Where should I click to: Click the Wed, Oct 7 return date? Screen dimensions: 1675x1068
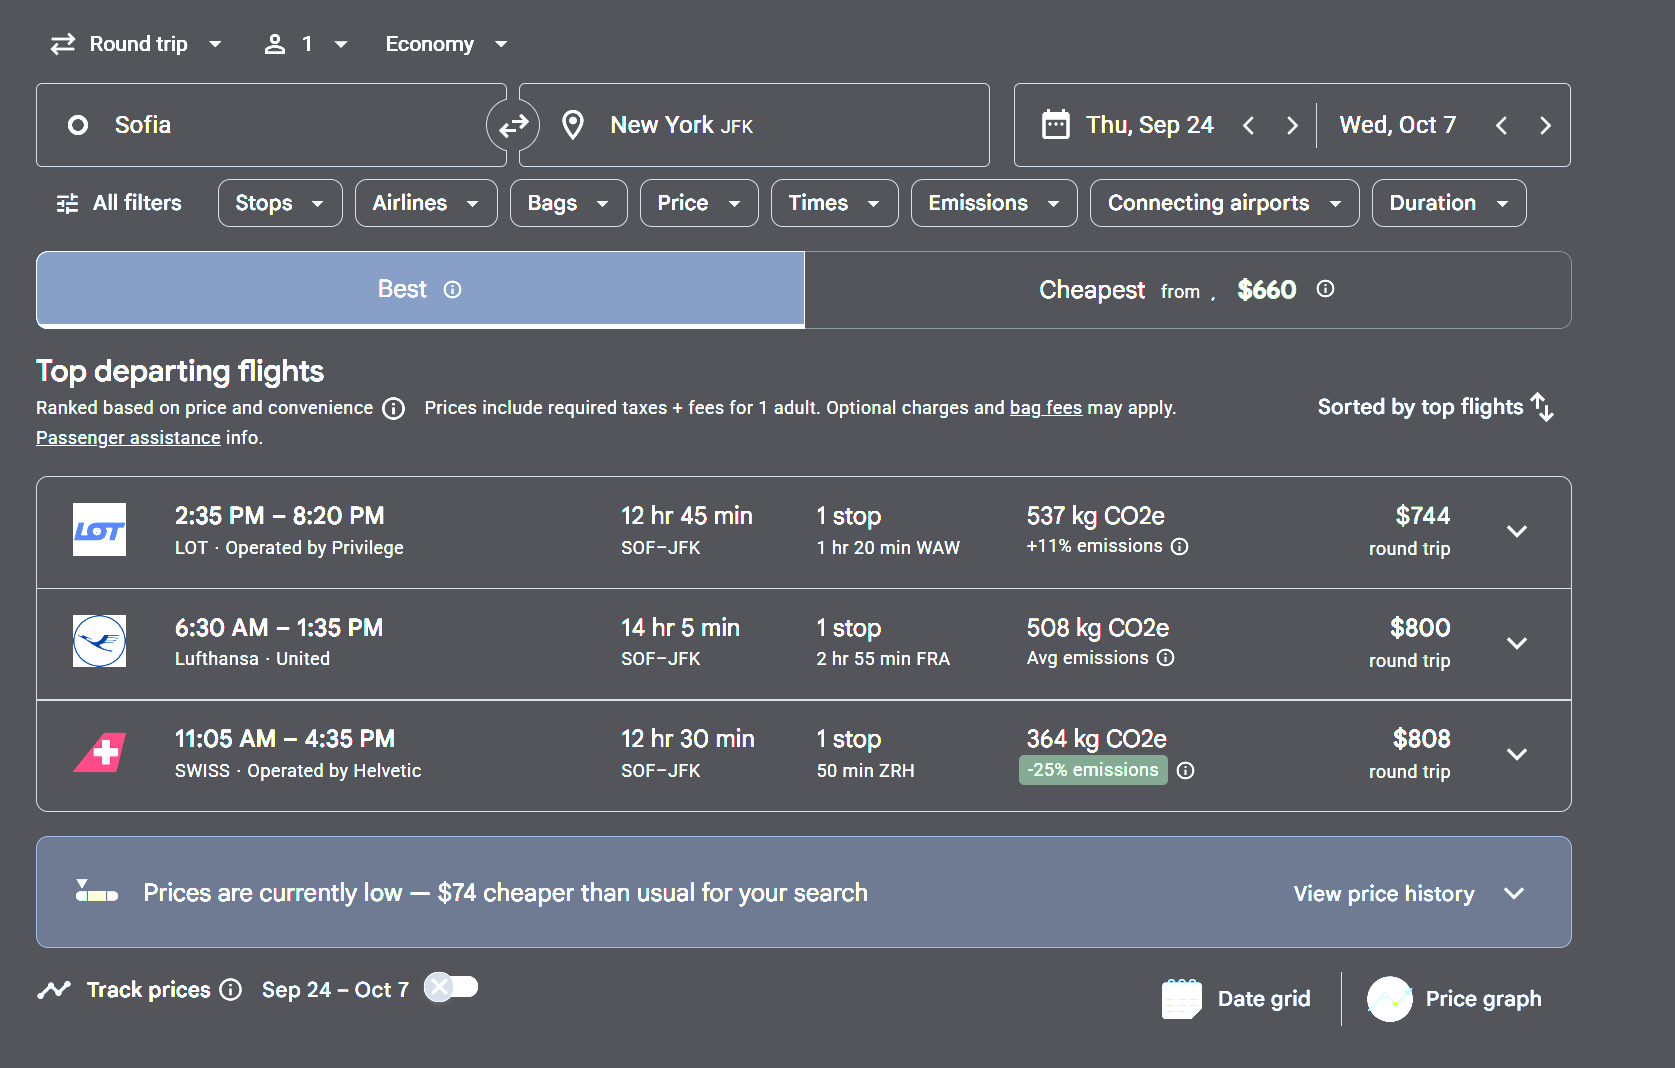pyautogui.click(x=1398, y=125)
